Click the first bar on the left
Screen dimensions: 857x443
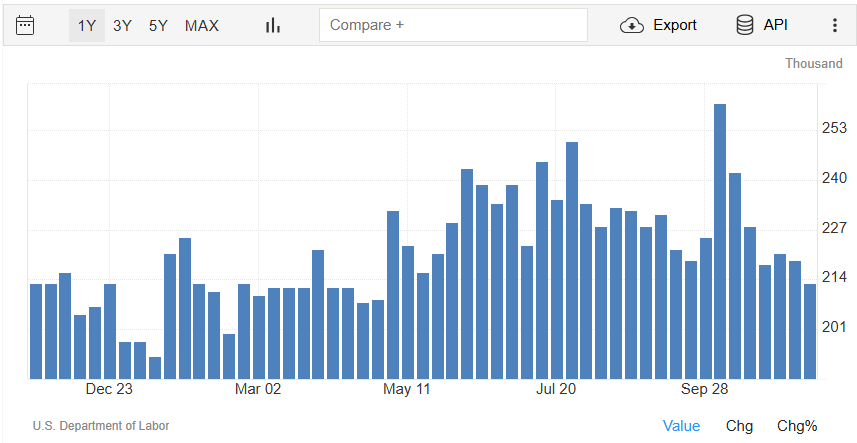coord(36,332)
